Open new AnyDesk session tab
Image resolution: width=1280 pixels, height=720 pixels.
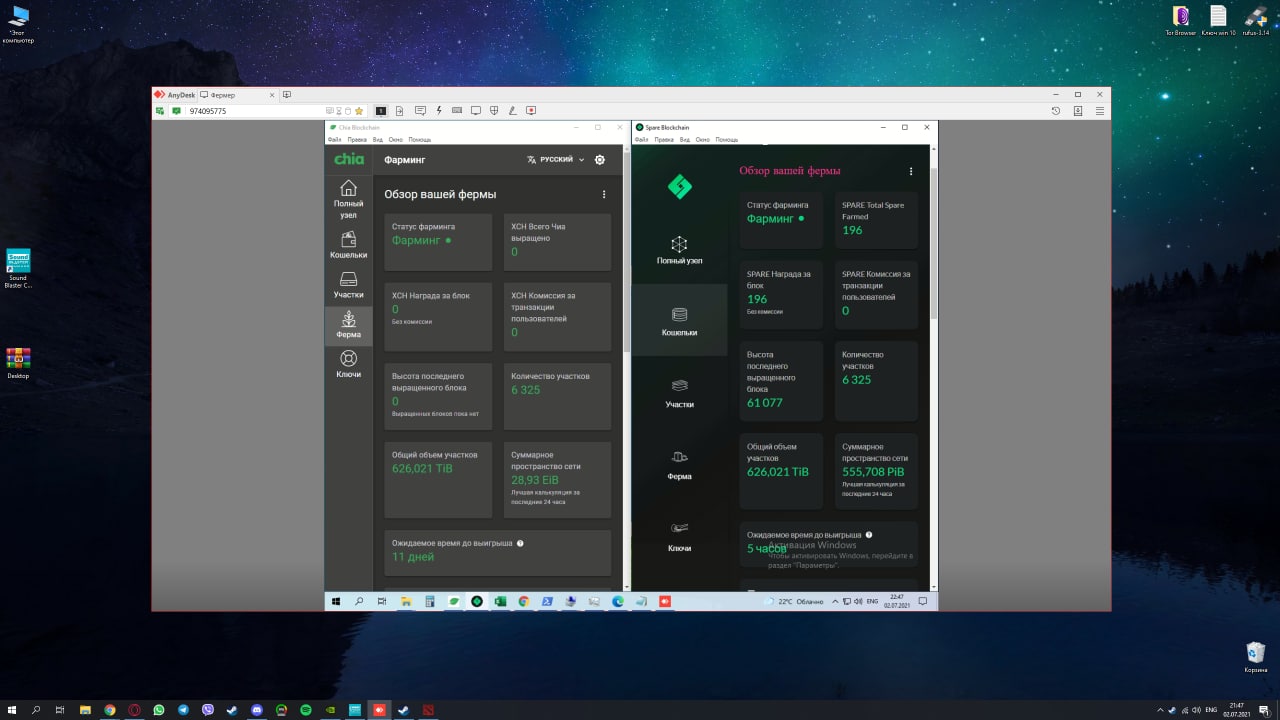pyautogui.click(x=287, y=94)
